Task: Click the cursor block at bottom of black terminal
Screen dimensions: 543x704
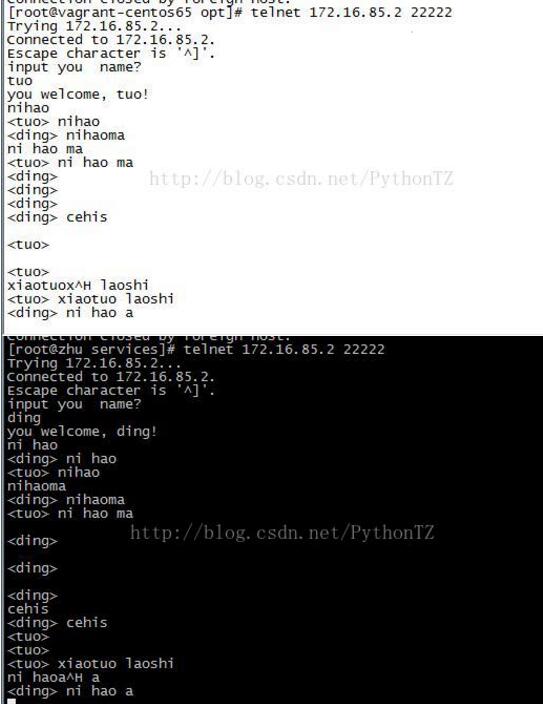Action: point(12,701)
